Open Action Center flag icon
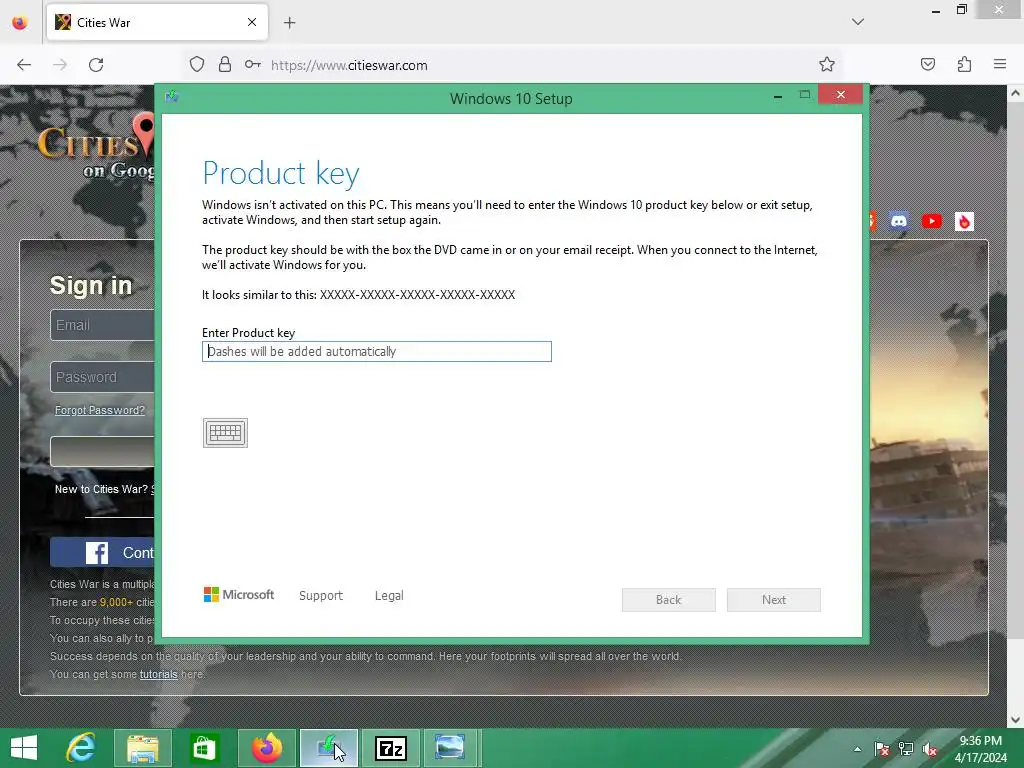 [x=882, y=749]
